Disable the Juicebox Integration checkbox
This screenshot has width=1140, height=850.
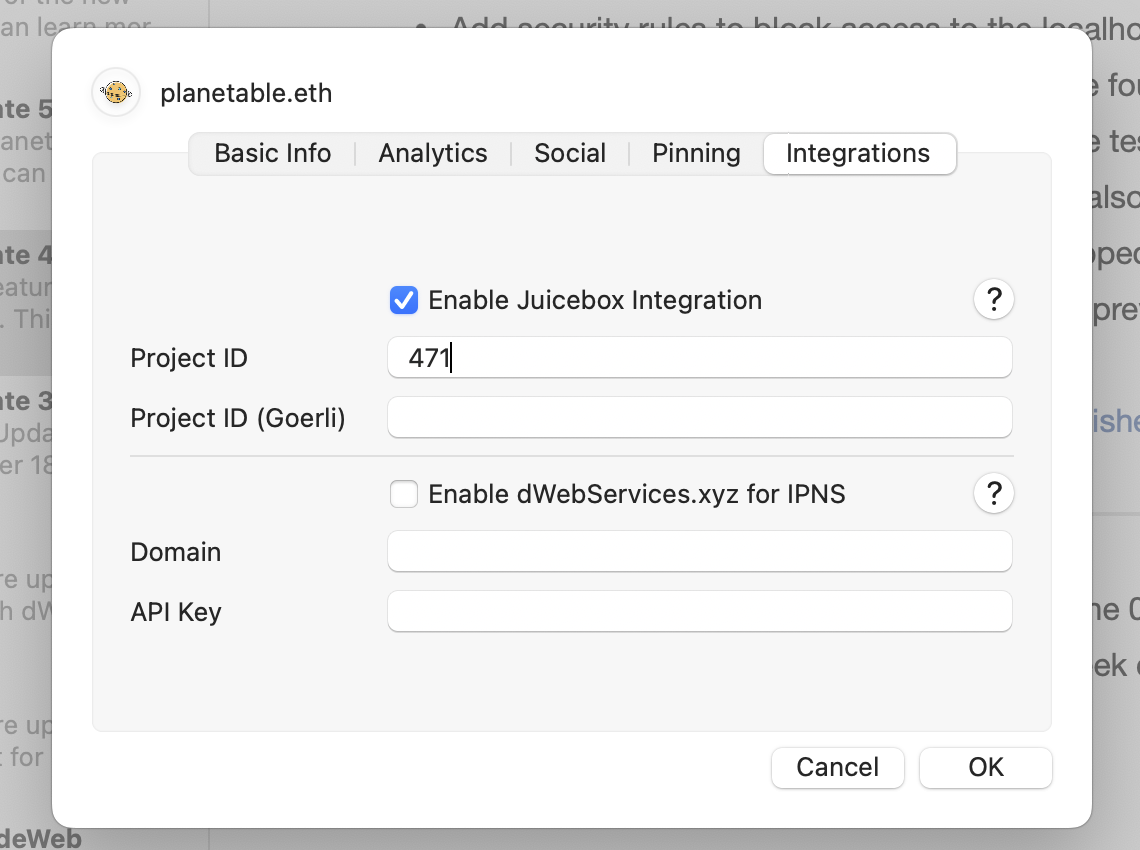[x=404, y=300]
